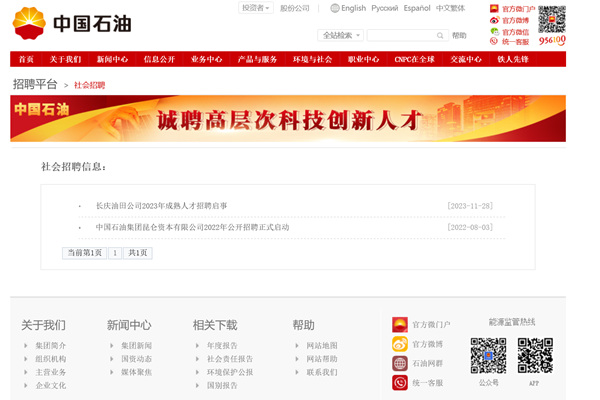Switch to 中文繁体 version
The image size is (600, 400).
click(450, 8)
